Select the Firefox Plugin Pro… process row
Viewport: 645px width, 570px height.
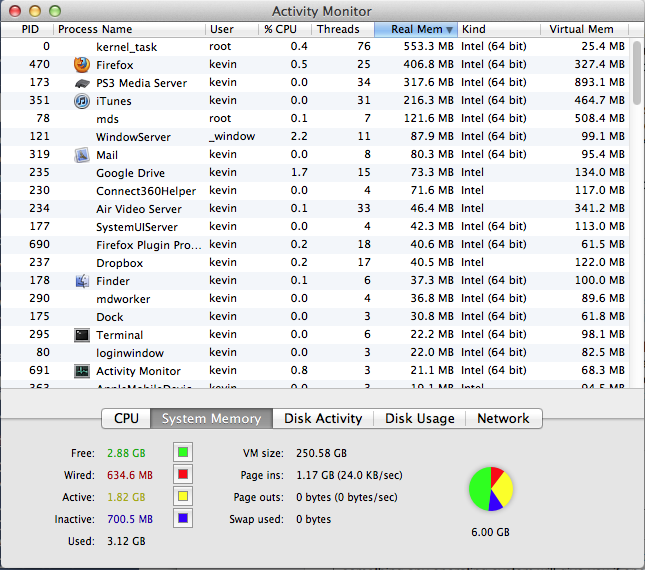[x=315, y=245]
